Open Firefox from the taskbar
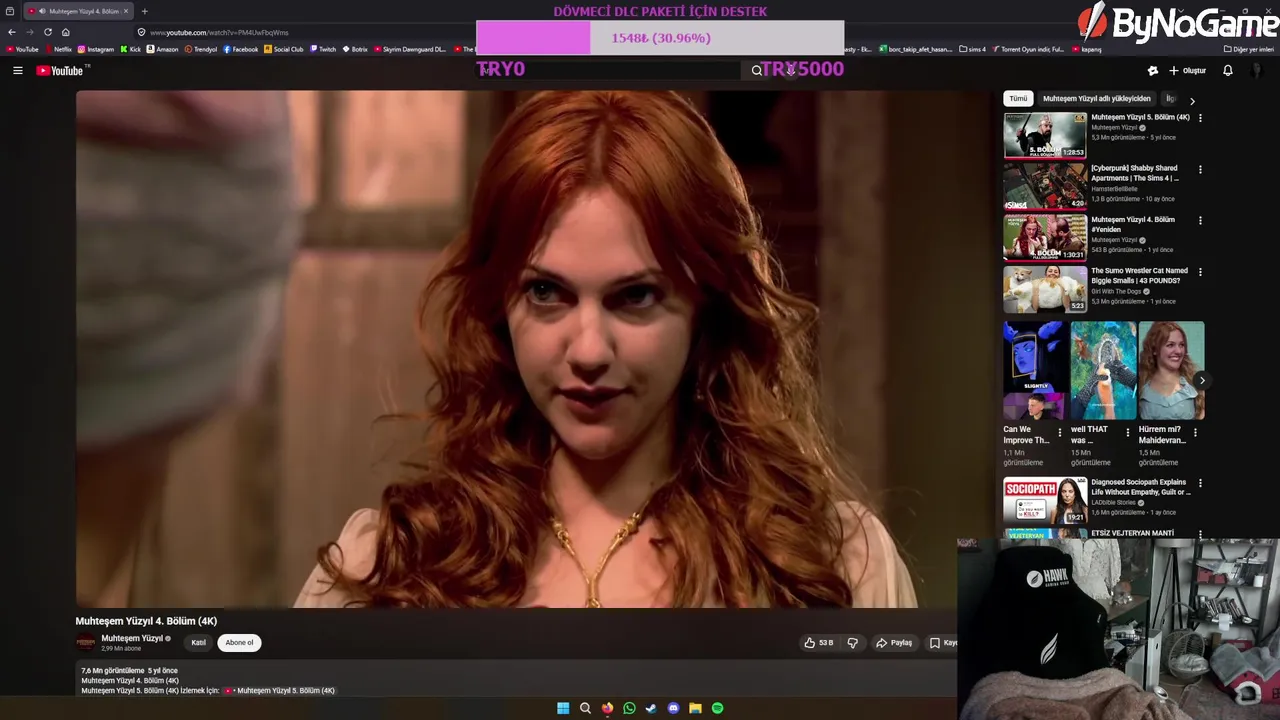1280x720 pixels. click(x=607, y=708)
